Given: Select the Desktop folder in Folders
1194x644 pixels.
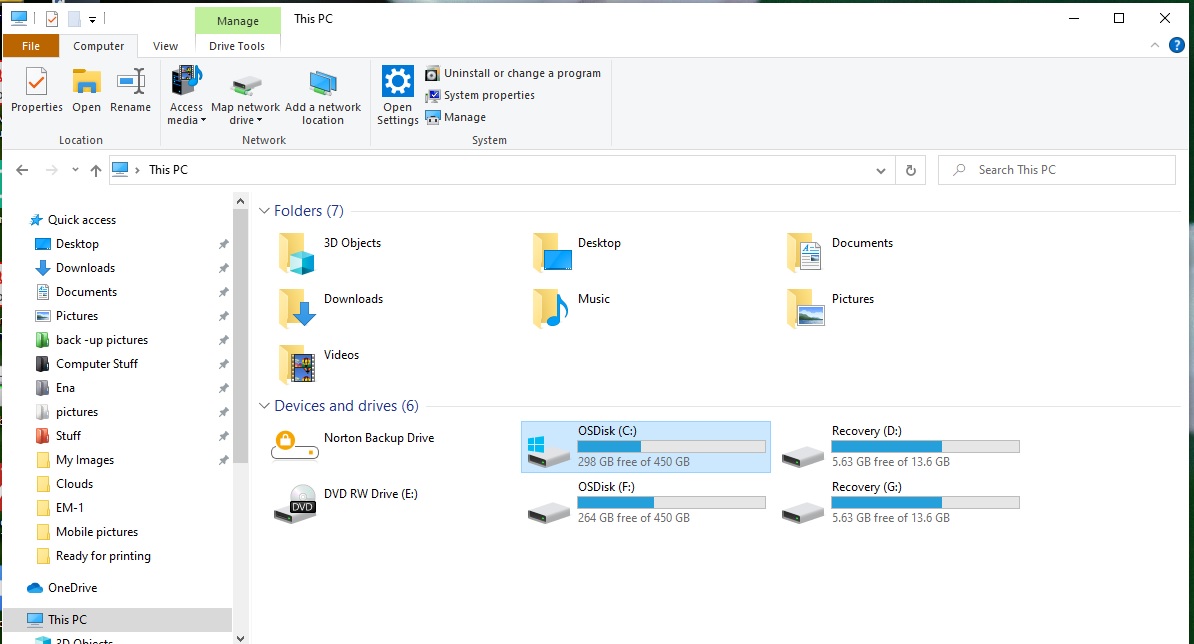Looking at the screenshot, I should [577, 253].
